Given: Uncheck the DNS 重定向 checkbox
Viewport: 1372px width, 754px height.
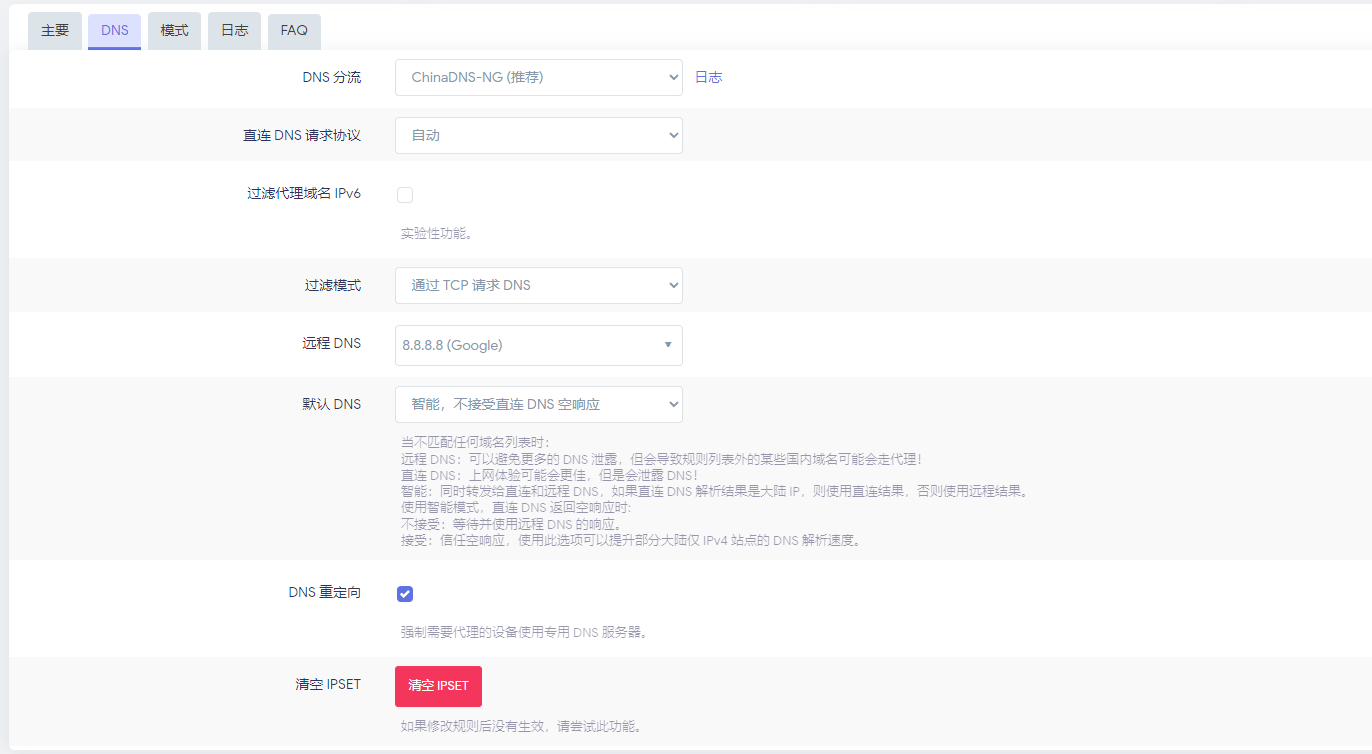Looking at the screenshot, I should point(404,593).
